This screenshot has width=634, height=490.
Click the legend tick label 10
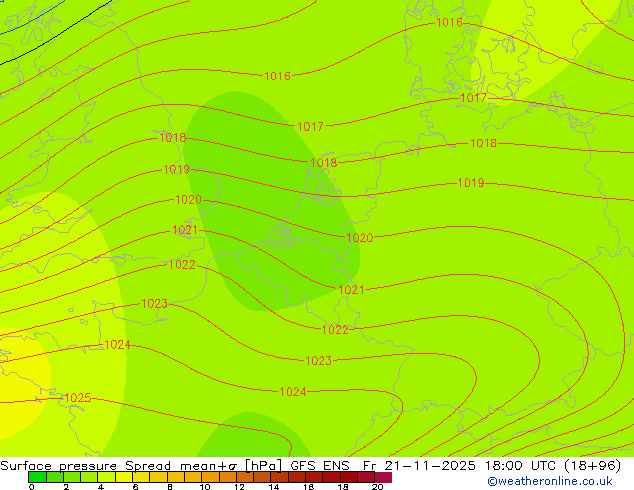point(205,487)
